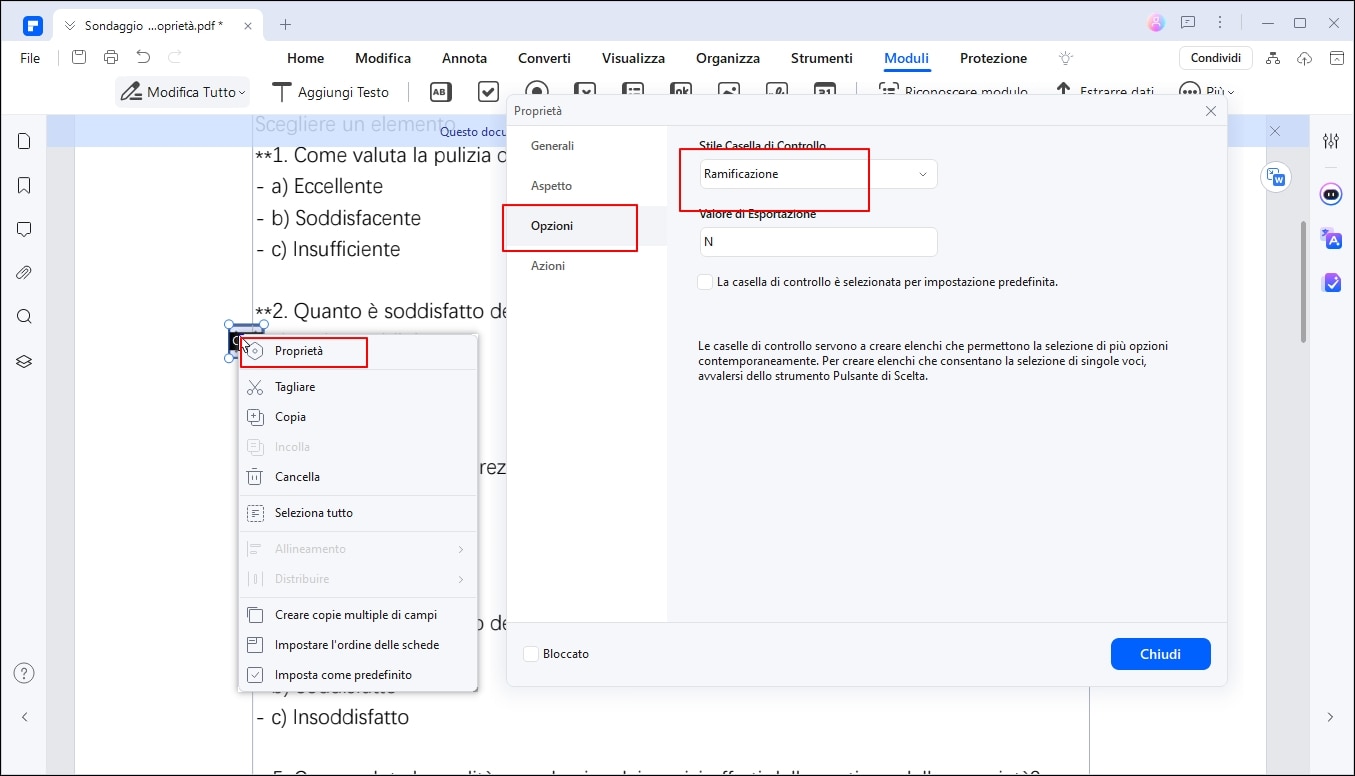Viewport: 1355px width, 776px height.
Task: Open the Protezione ribbon tab
Action: click(x=993, y=58)
